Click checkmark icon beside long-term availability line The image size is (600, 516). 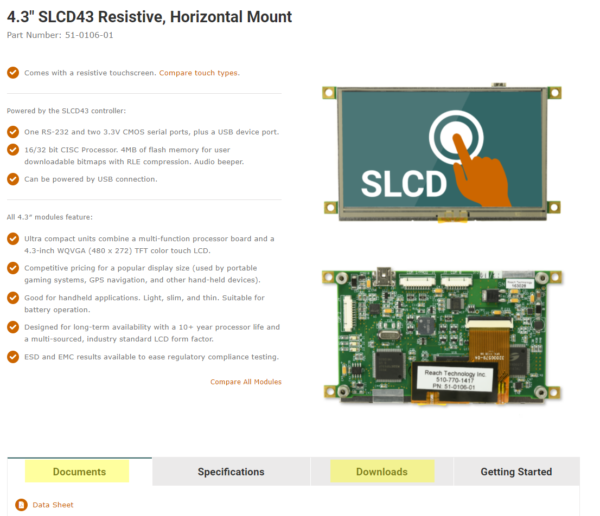(x=13, y=327)
